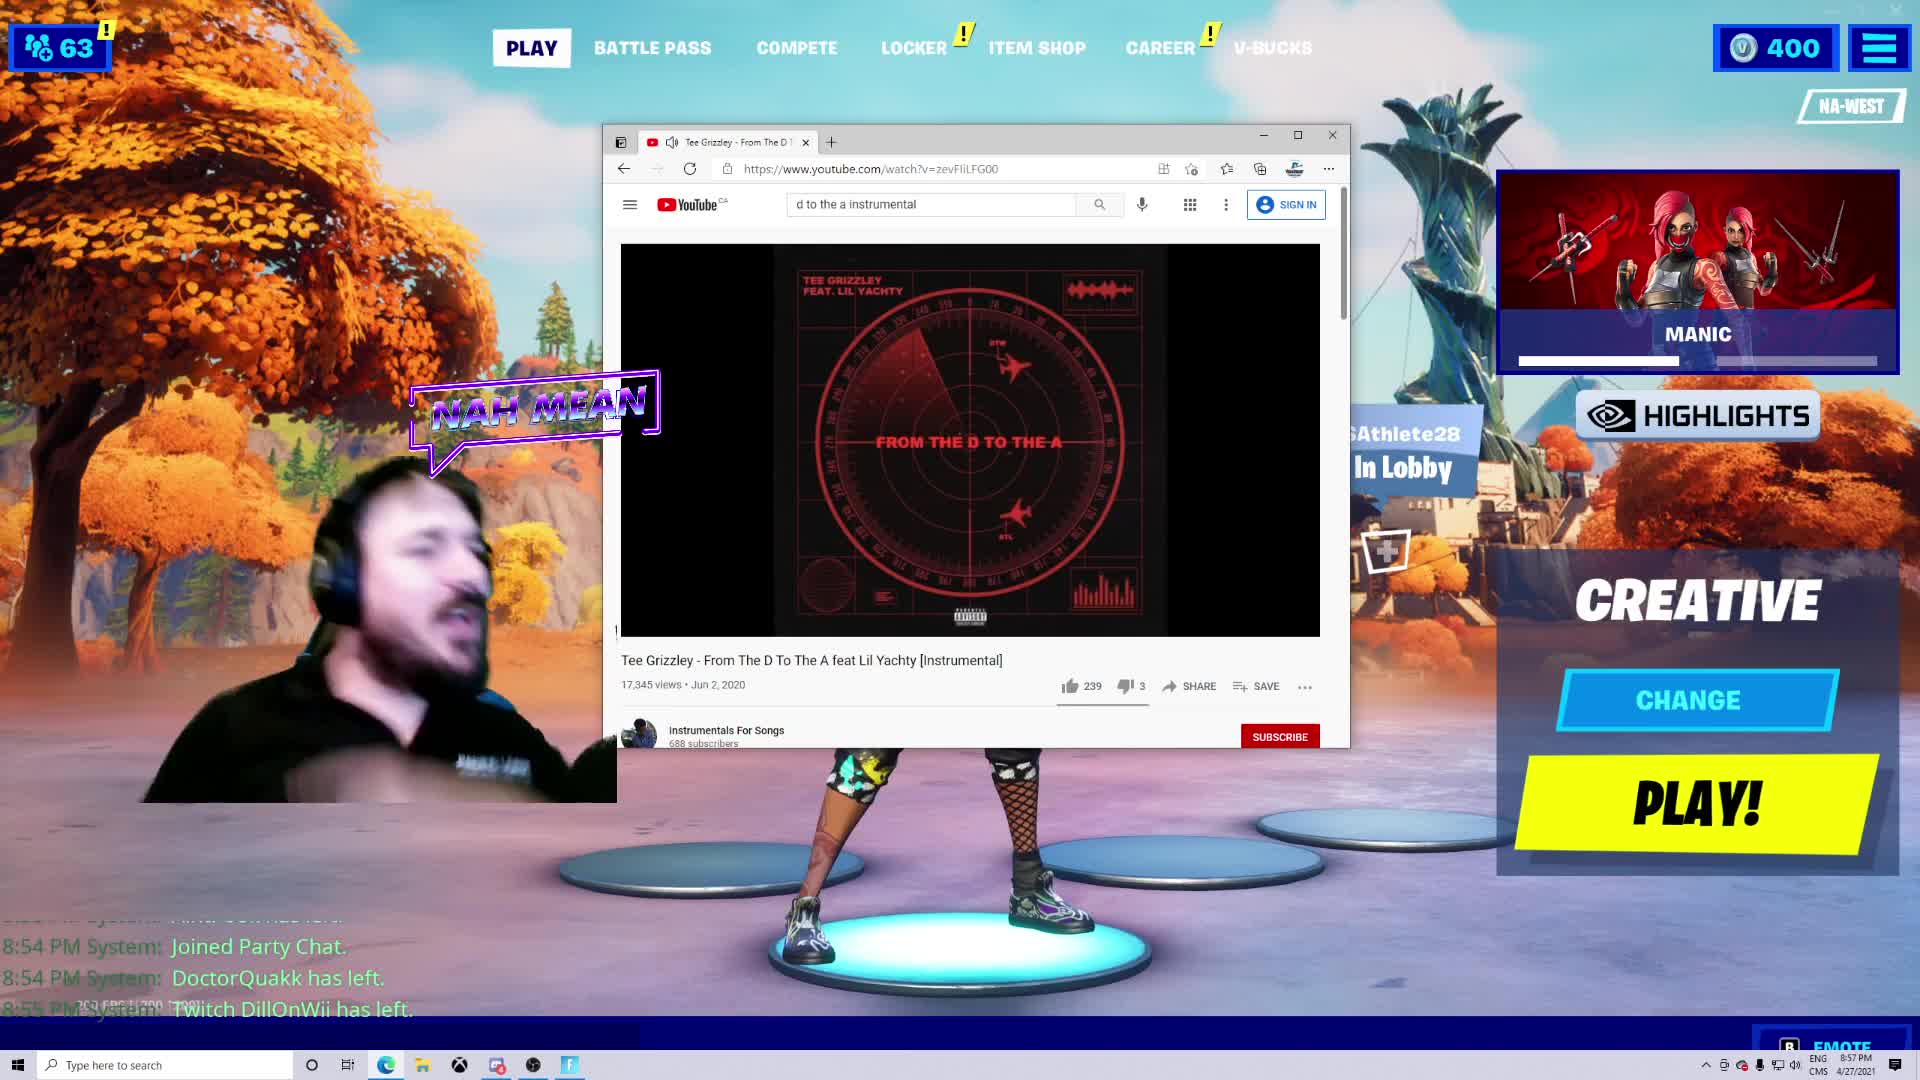The height and width of the screenshot is (1080, 1920).
Task: Open the BATTLE PASS tab
Action: (652, 48)
